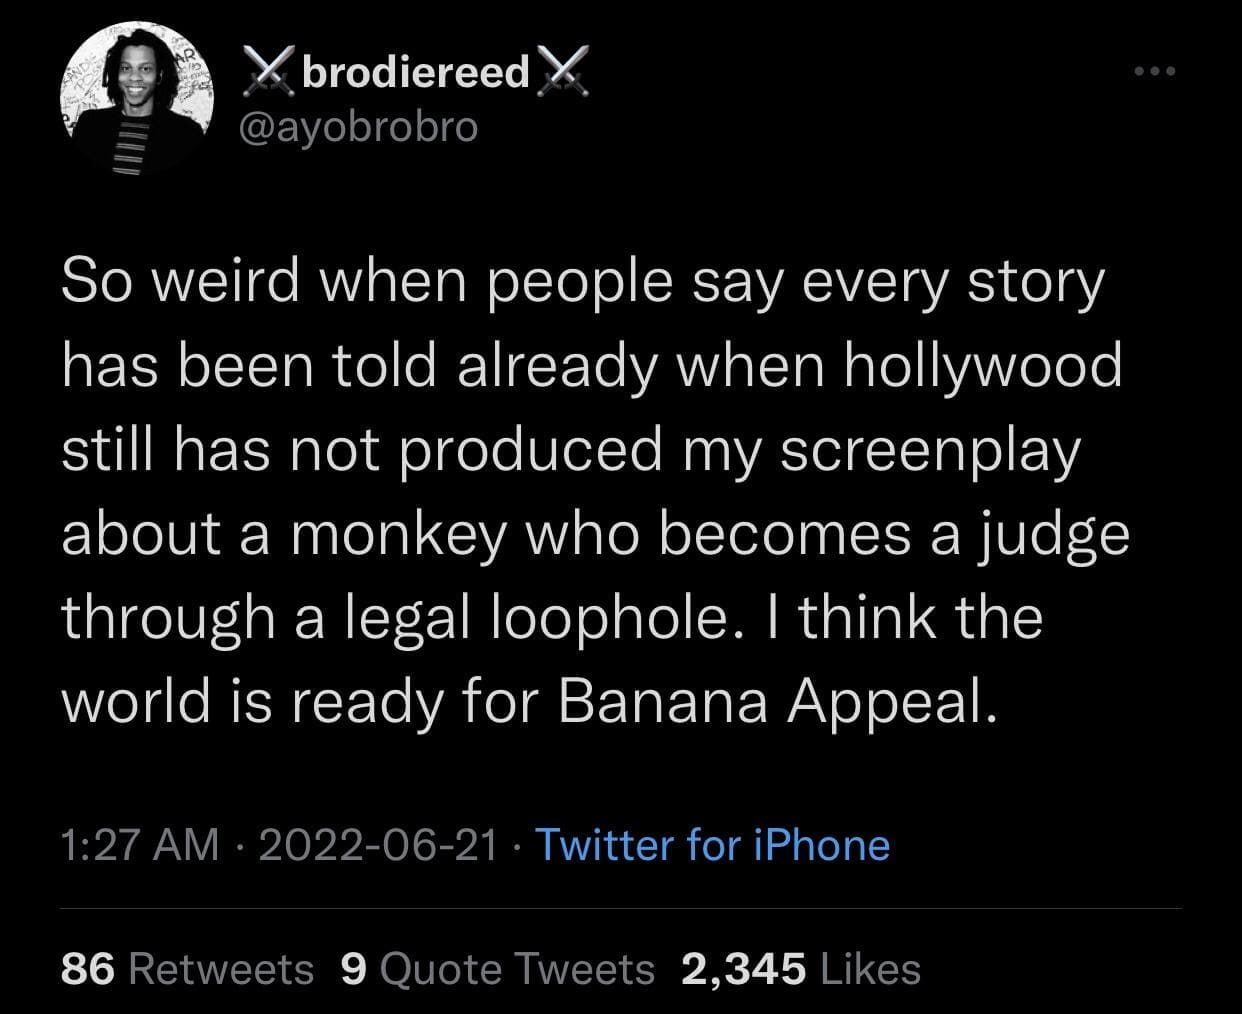Screen dimensions: 1242x1014
Task: Click the tweet's 1:27 AM timestamp
Action: pos(139,845)
